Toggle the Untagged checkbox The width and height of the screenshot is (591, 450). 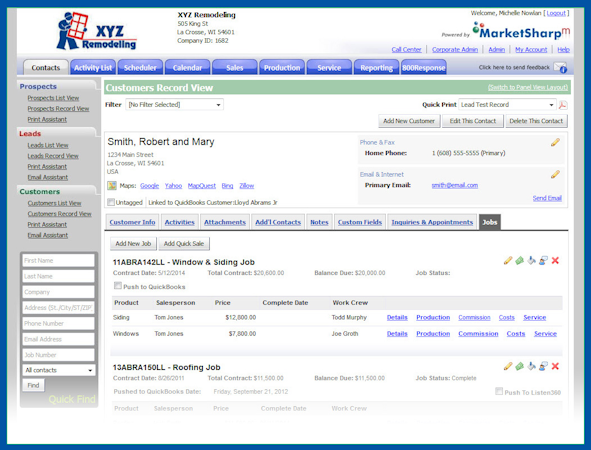click(111, 202)
